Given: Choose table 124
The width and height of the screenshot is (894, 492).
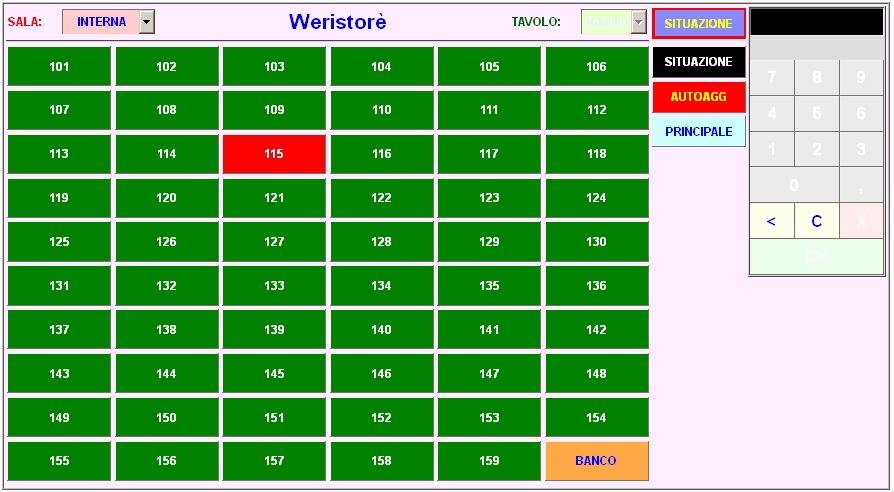Looking at the screenshot, I should point(596,198).
